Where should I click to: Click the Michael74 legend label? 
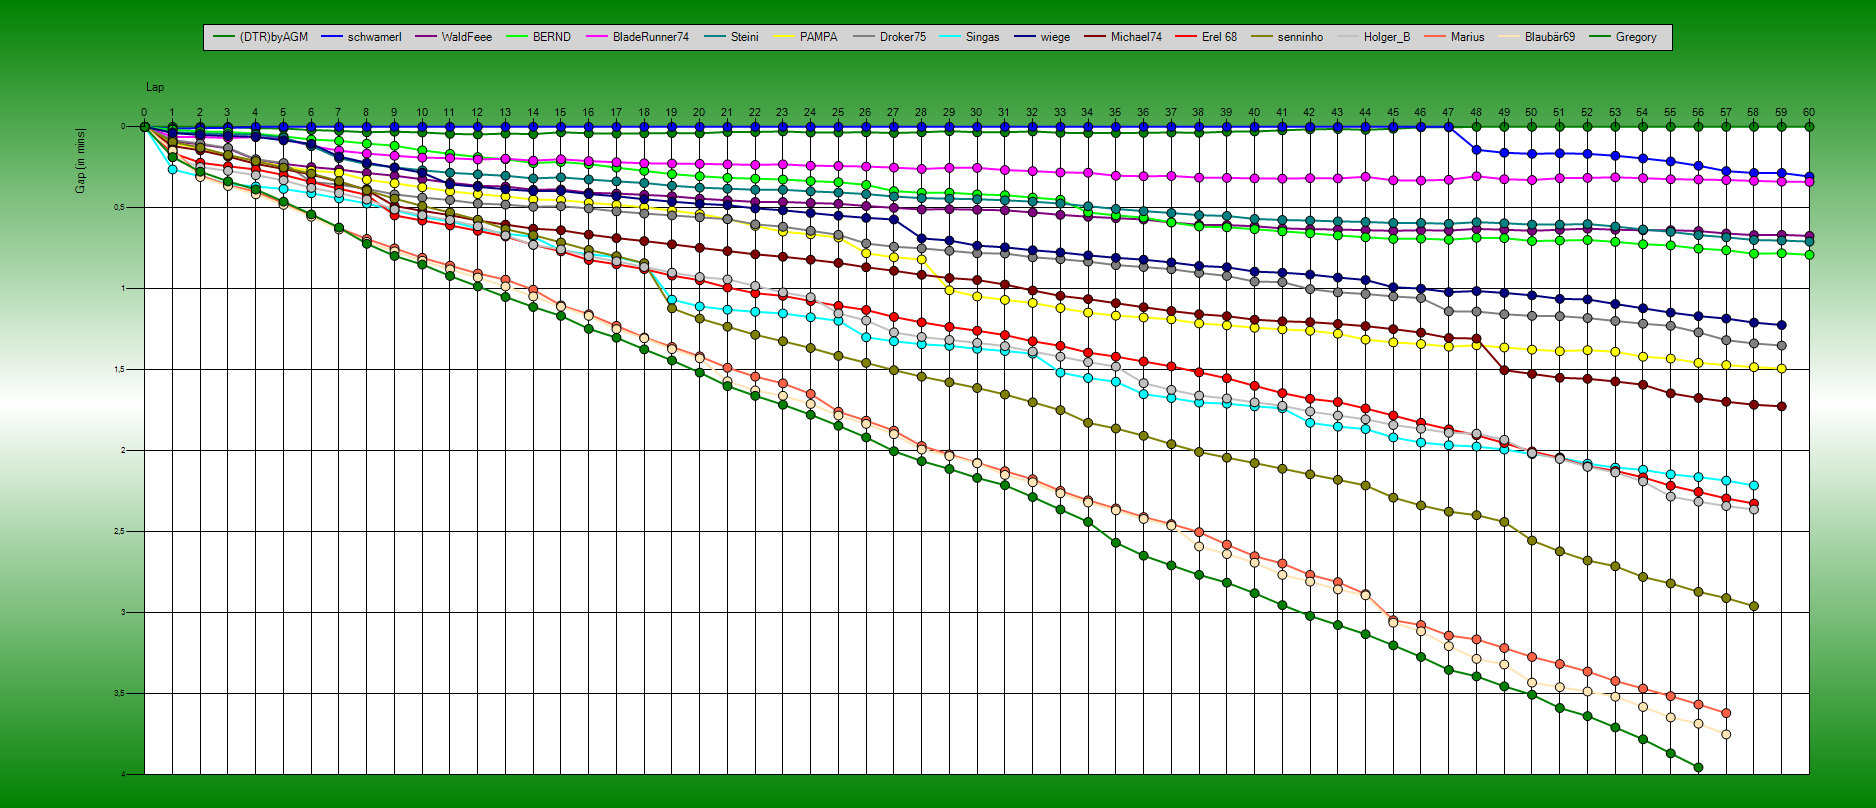1136,37
